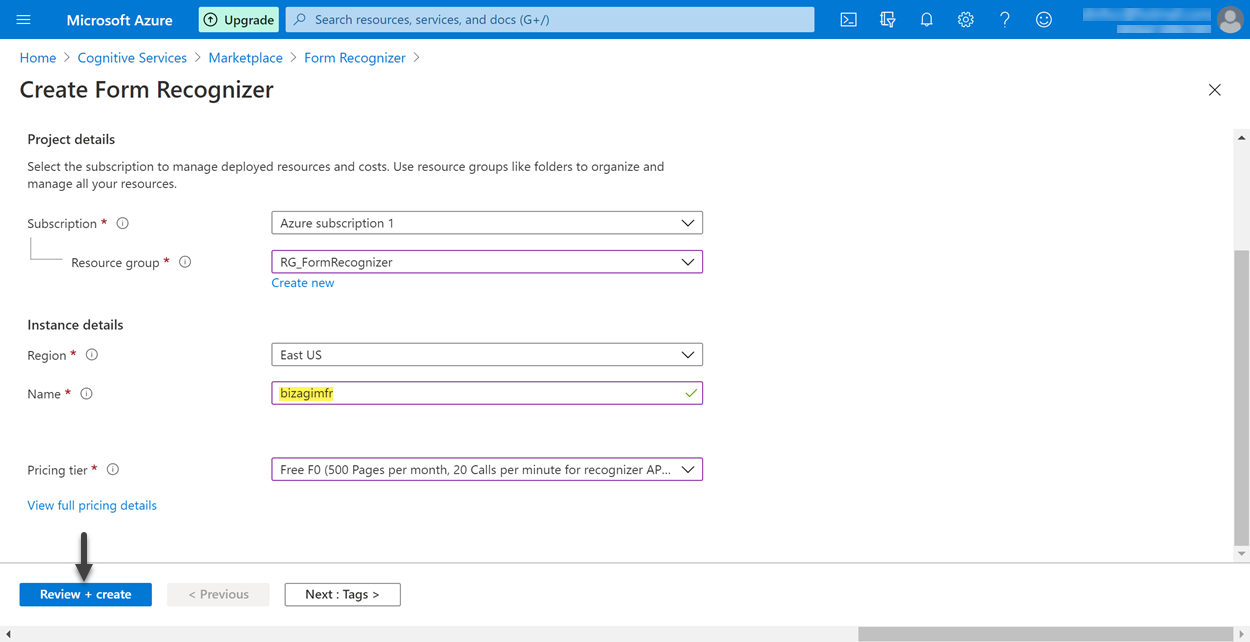Show info tooltip for Resource group
This screenshot has width=1250, height=642.
tap(185, 262)
